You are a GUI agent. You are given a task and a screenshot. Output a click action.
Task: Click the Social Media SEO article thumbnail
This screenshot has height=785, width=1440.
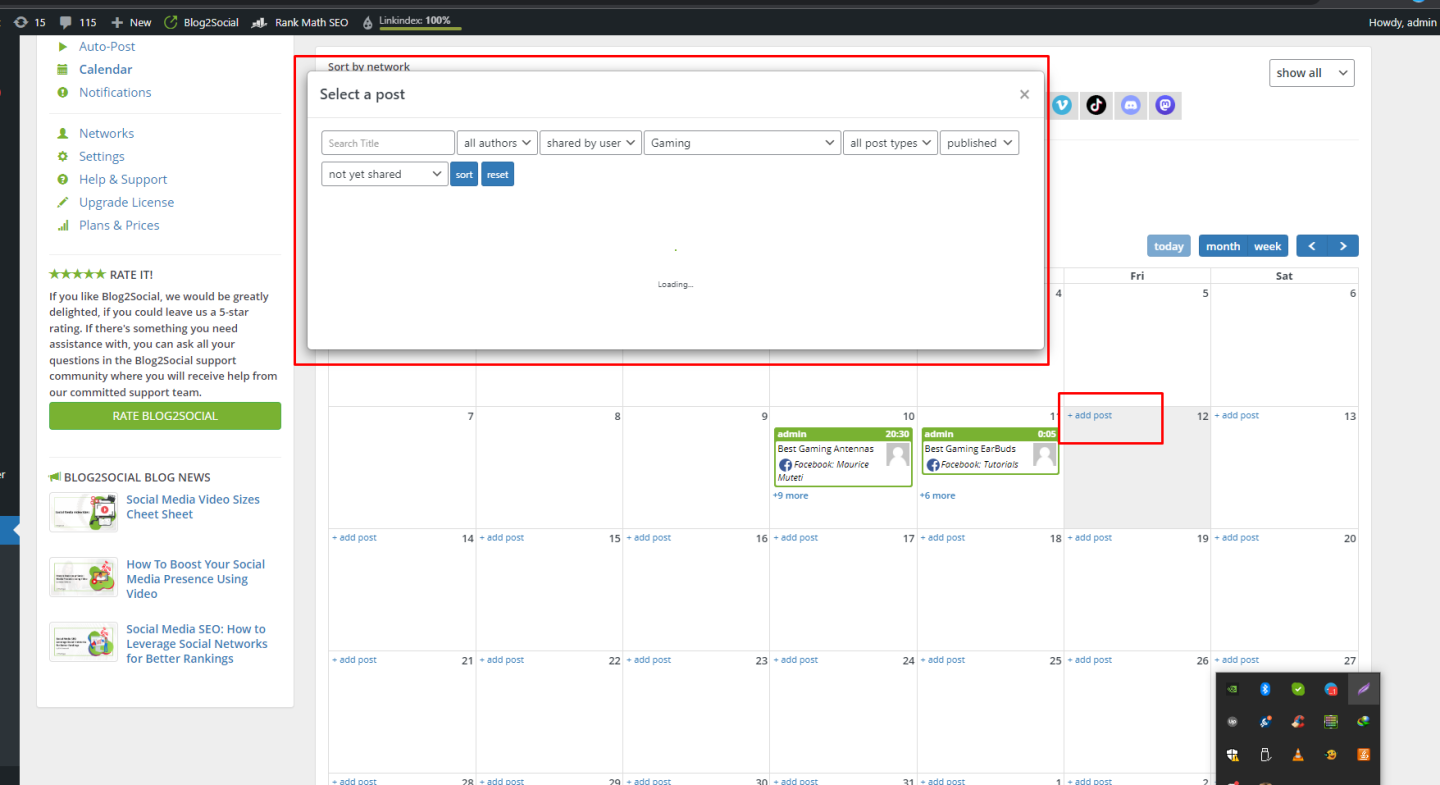tap(83, 641)
